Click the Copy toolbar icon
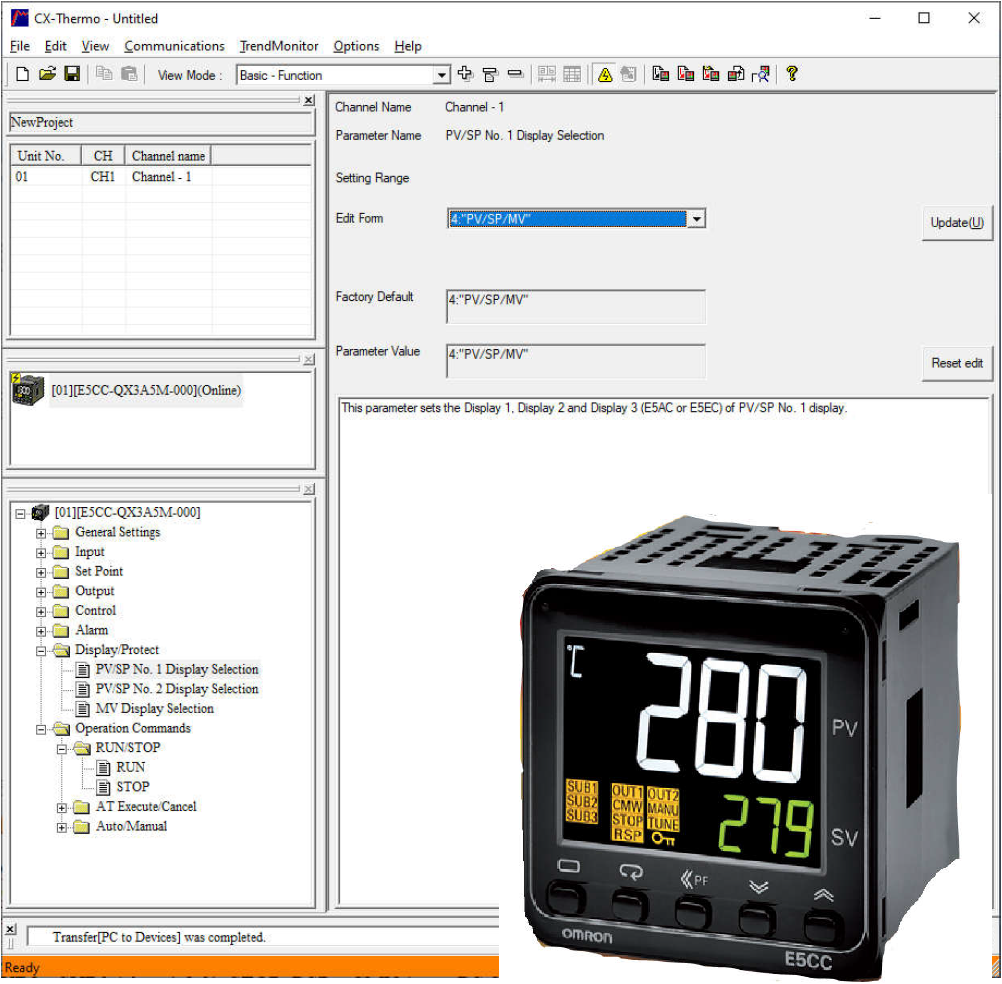1002x984 pixels. click(104, 74)
